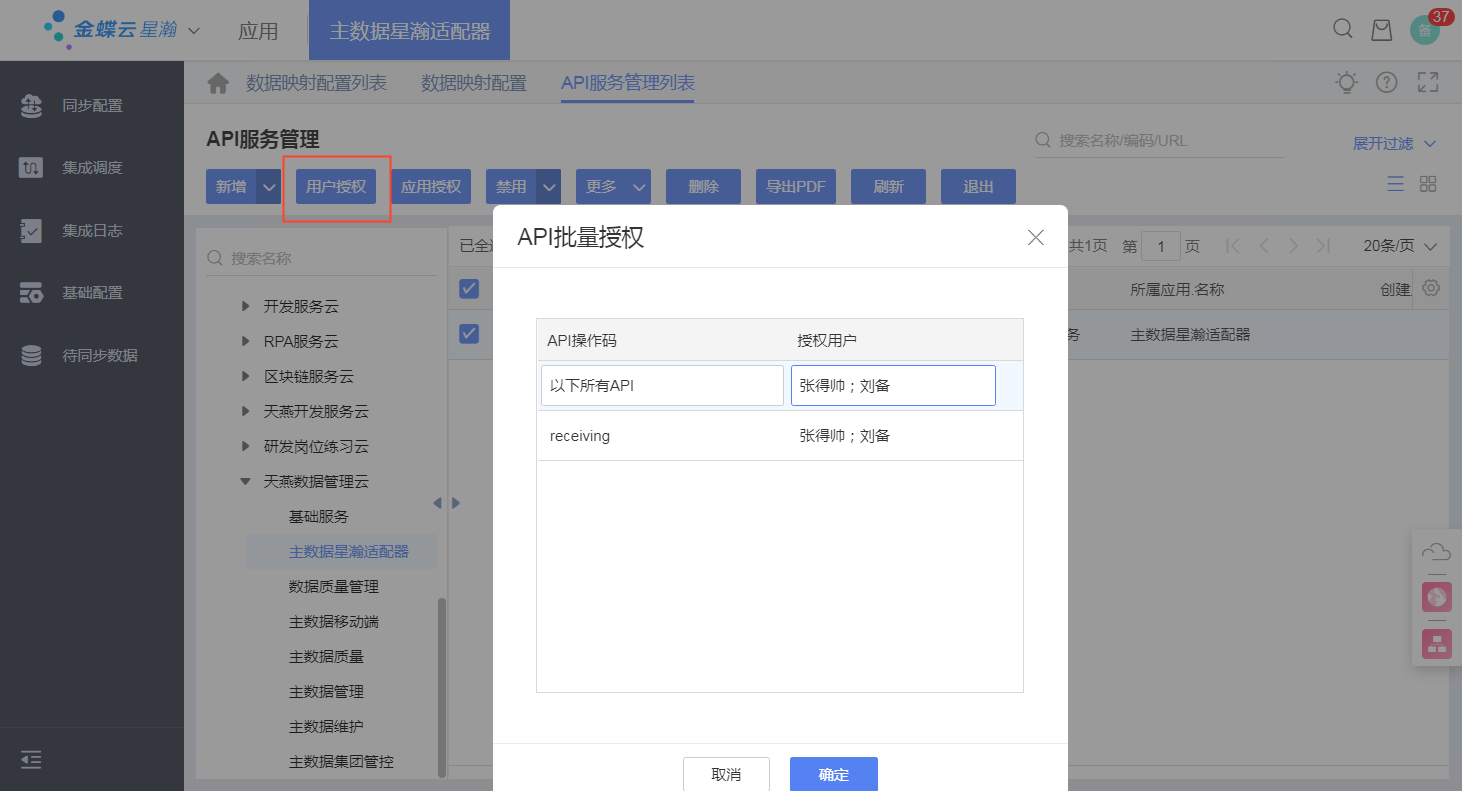
Task: Go to first page arrow icon
Action: 1233,246
